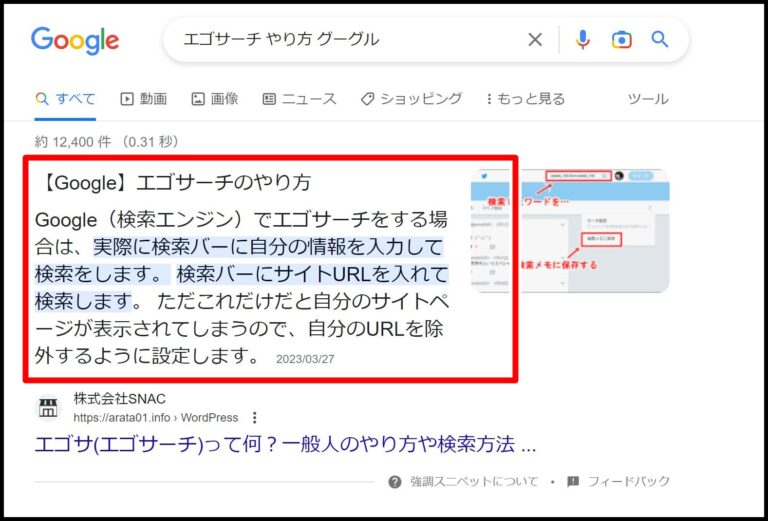Viewport: 768px width, 521px height.
Task: Click the highlighted text 実際に検索バーに自分の情報を入力して
Action: 268,247
